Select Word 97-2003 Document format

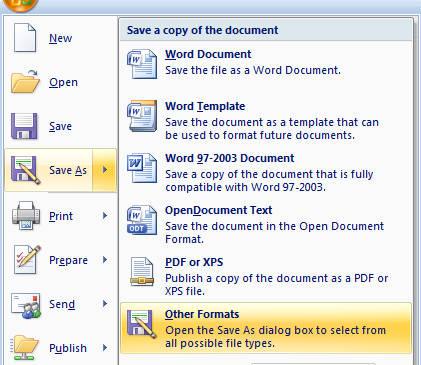click(266, 173)
